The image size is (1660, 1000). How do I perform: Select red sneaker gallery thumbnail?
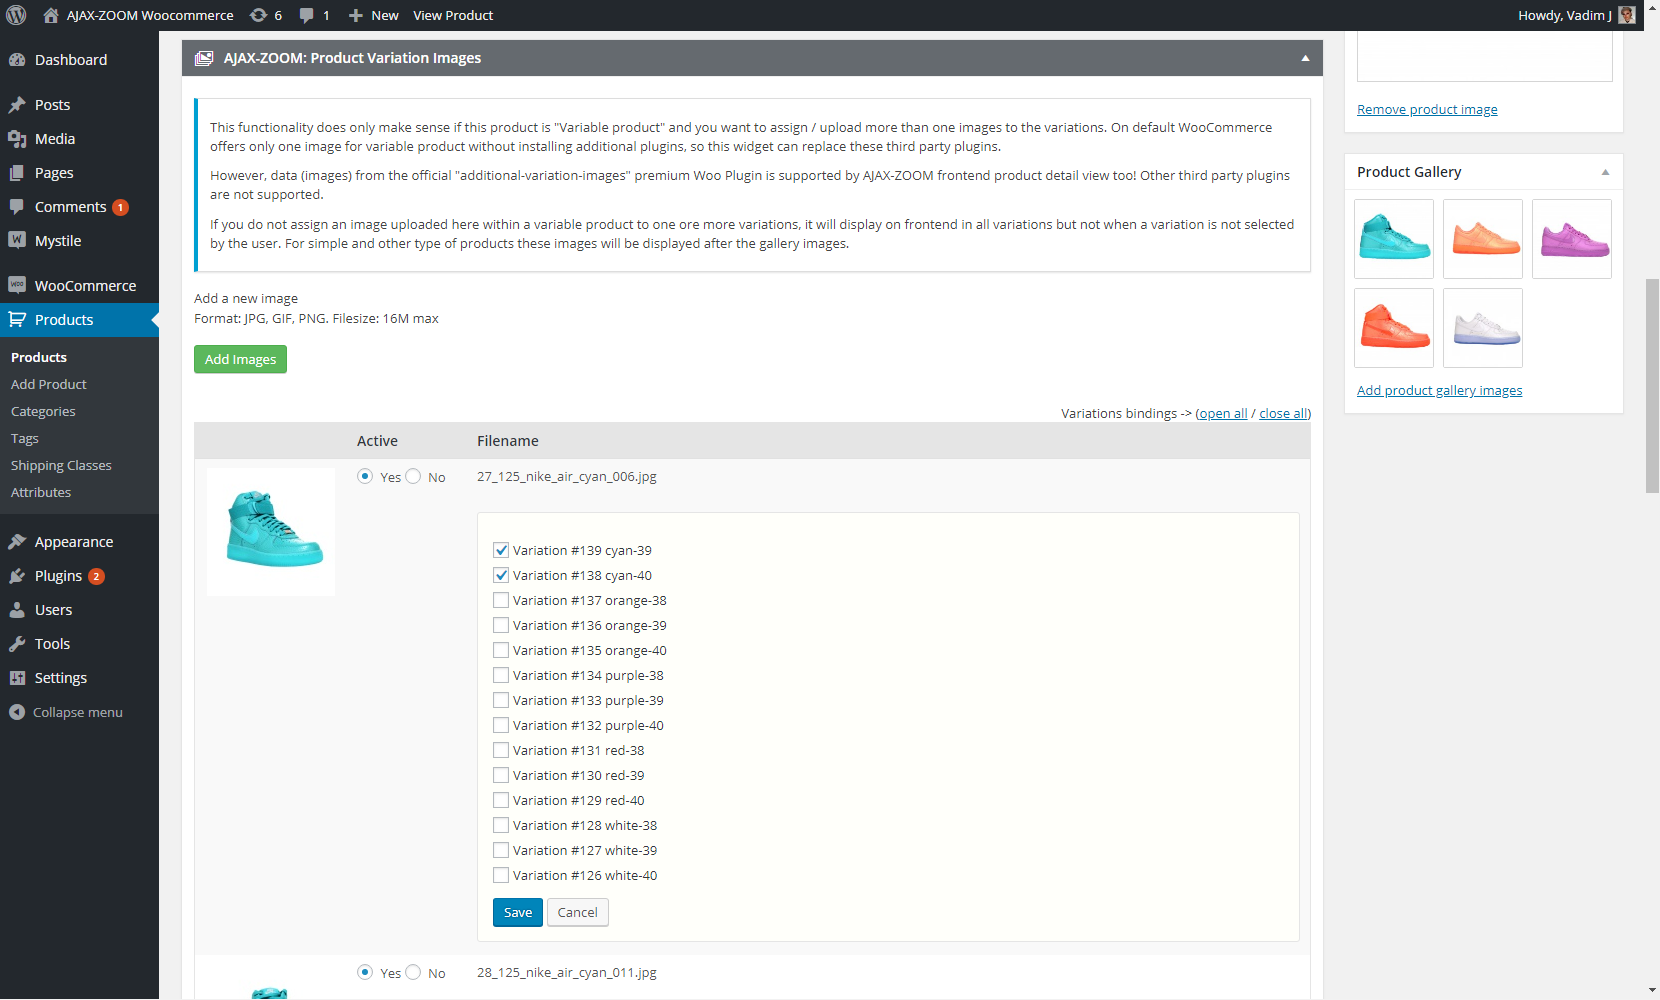pyautogui.click(x=1394, y=328)
